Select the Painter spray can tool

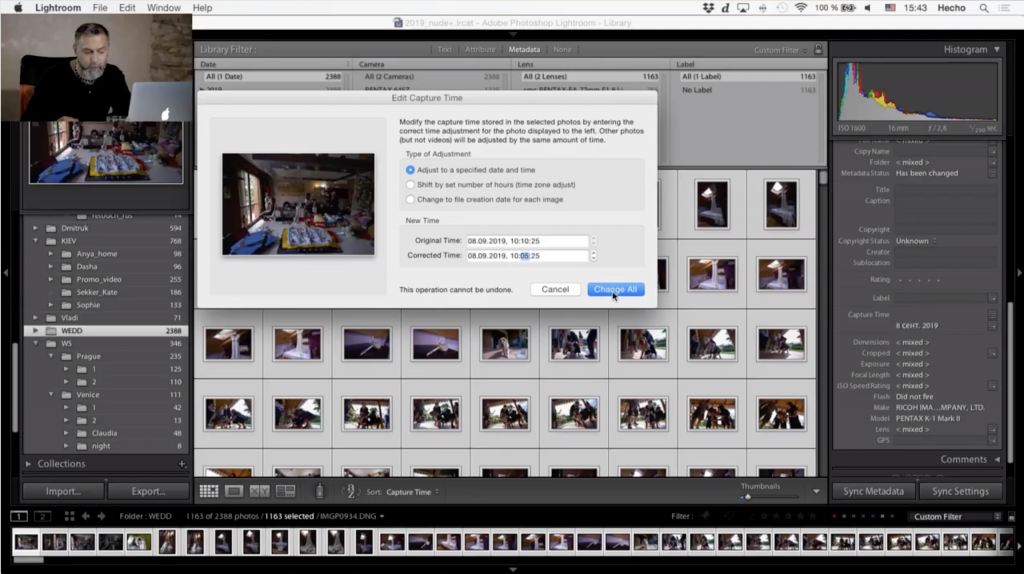click(x=319, y=491)
